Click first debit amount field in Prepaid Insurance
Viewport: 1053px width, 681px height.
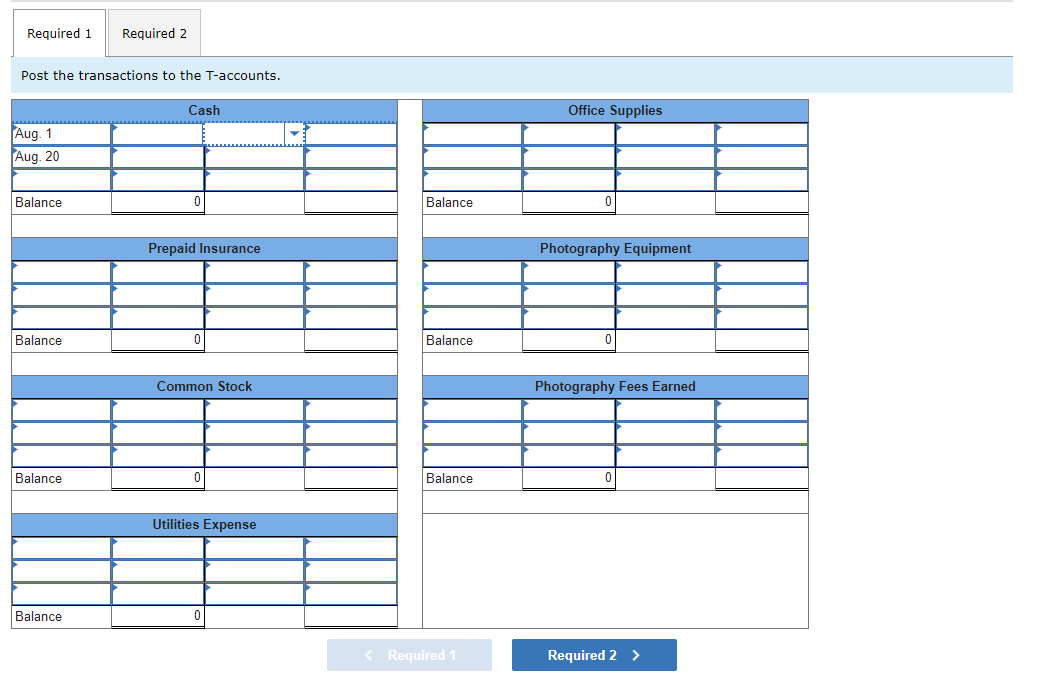click(x=158, y=272)
